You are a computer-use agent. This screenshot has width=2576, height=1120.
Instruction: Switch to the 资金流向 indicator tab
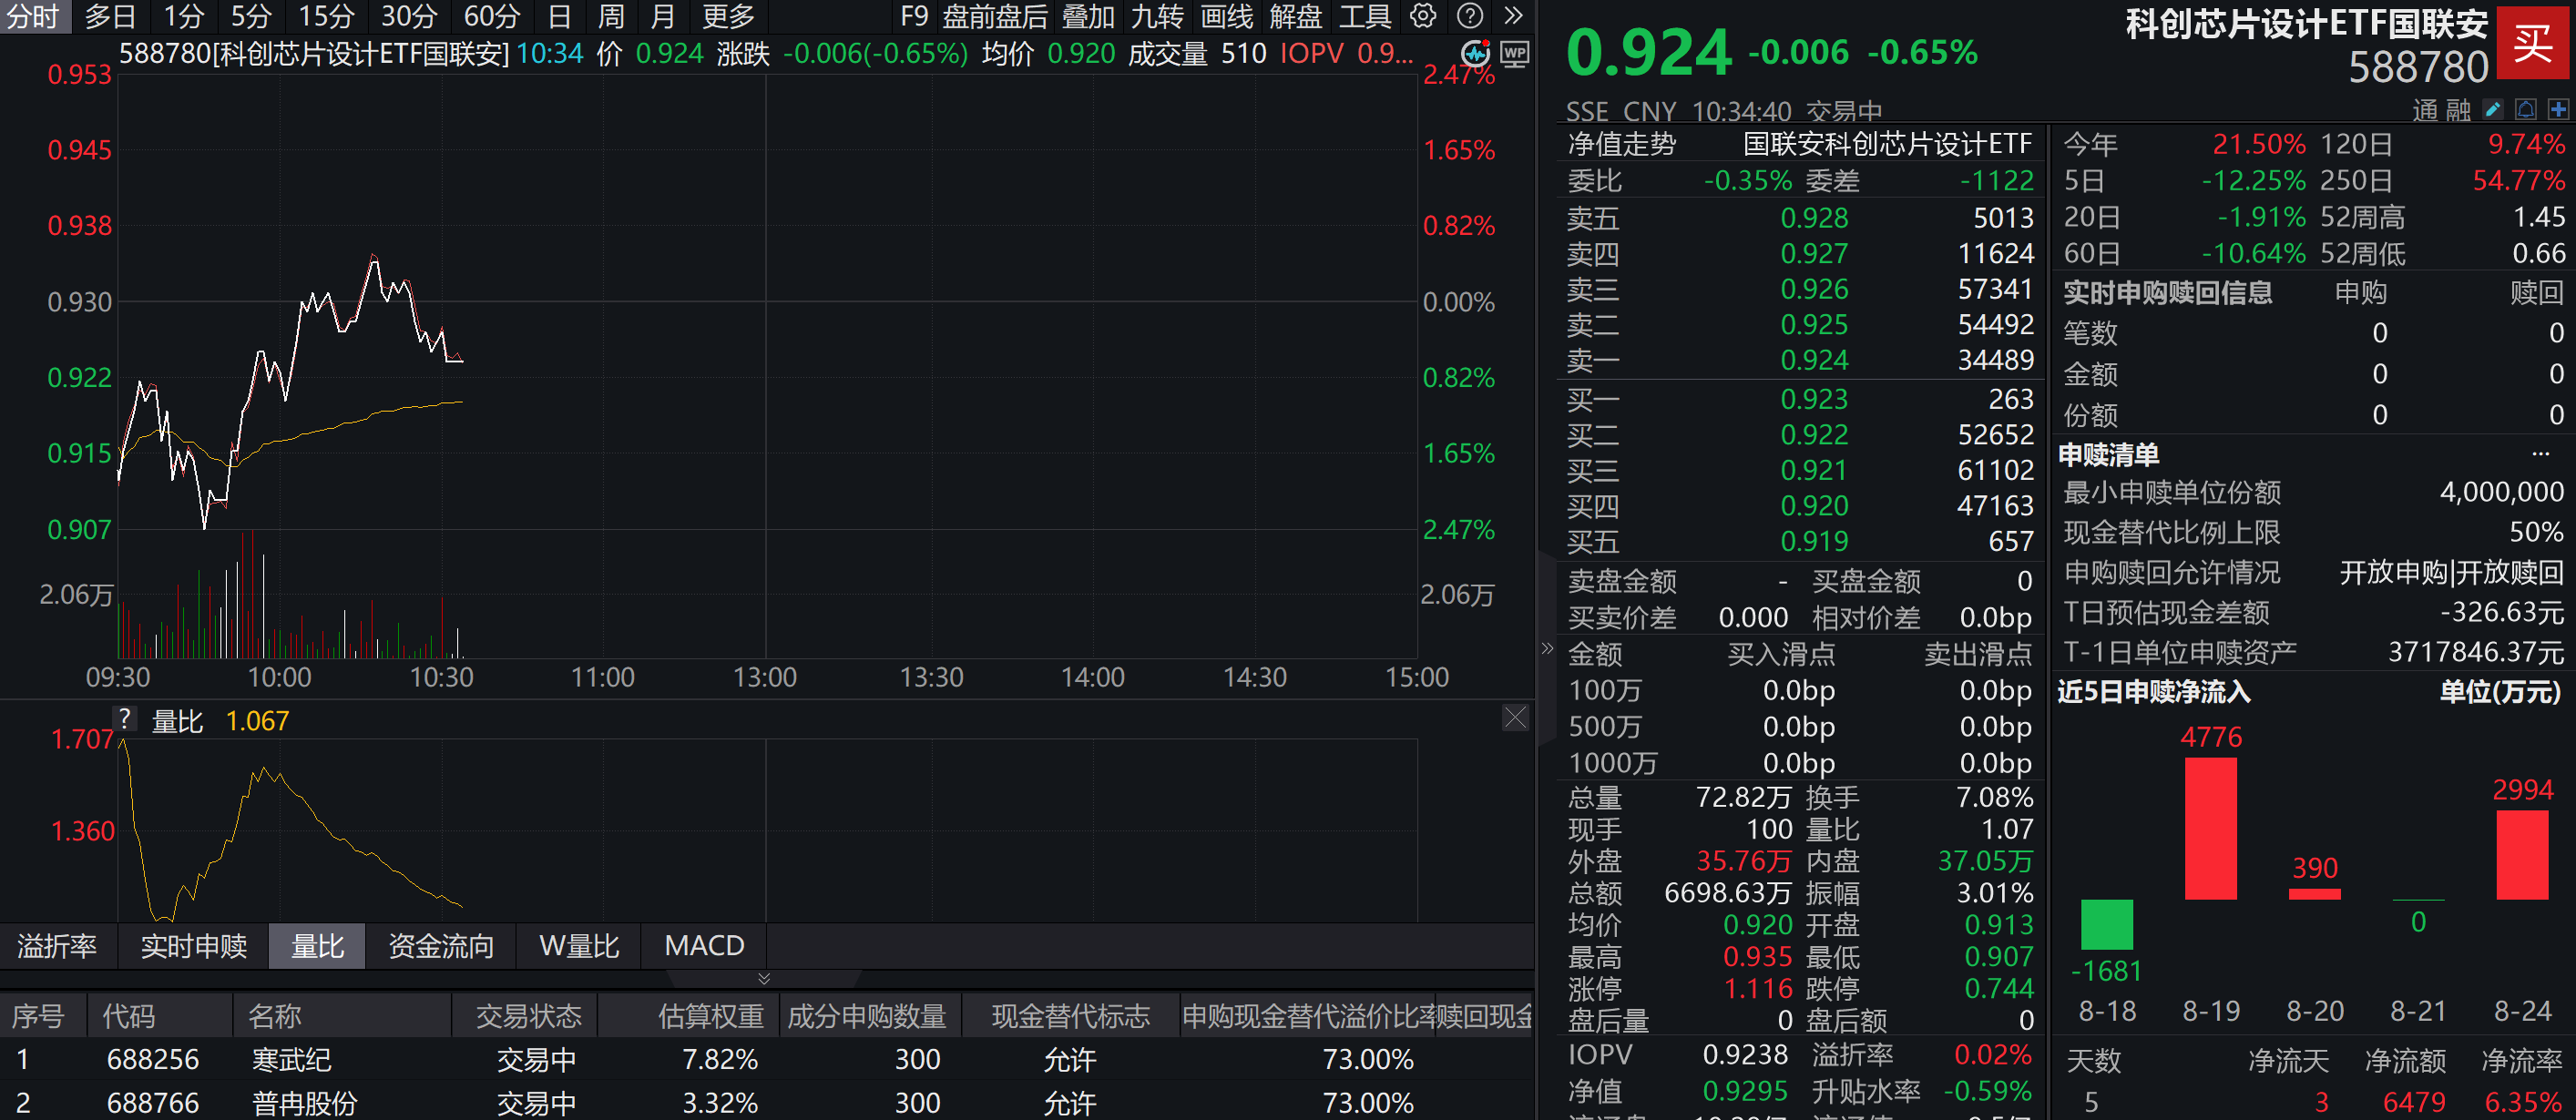pos(441,945)
